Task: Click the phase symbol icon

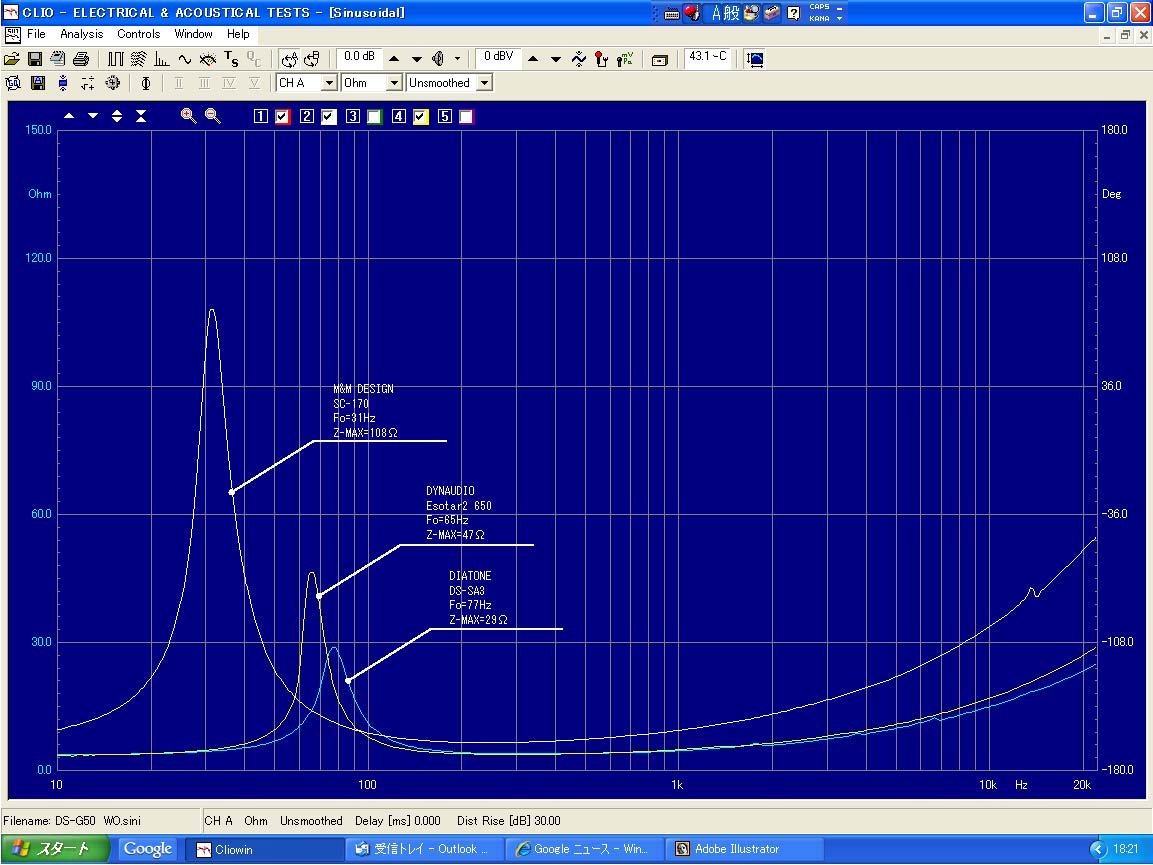Action: click(x=146, y=83)
